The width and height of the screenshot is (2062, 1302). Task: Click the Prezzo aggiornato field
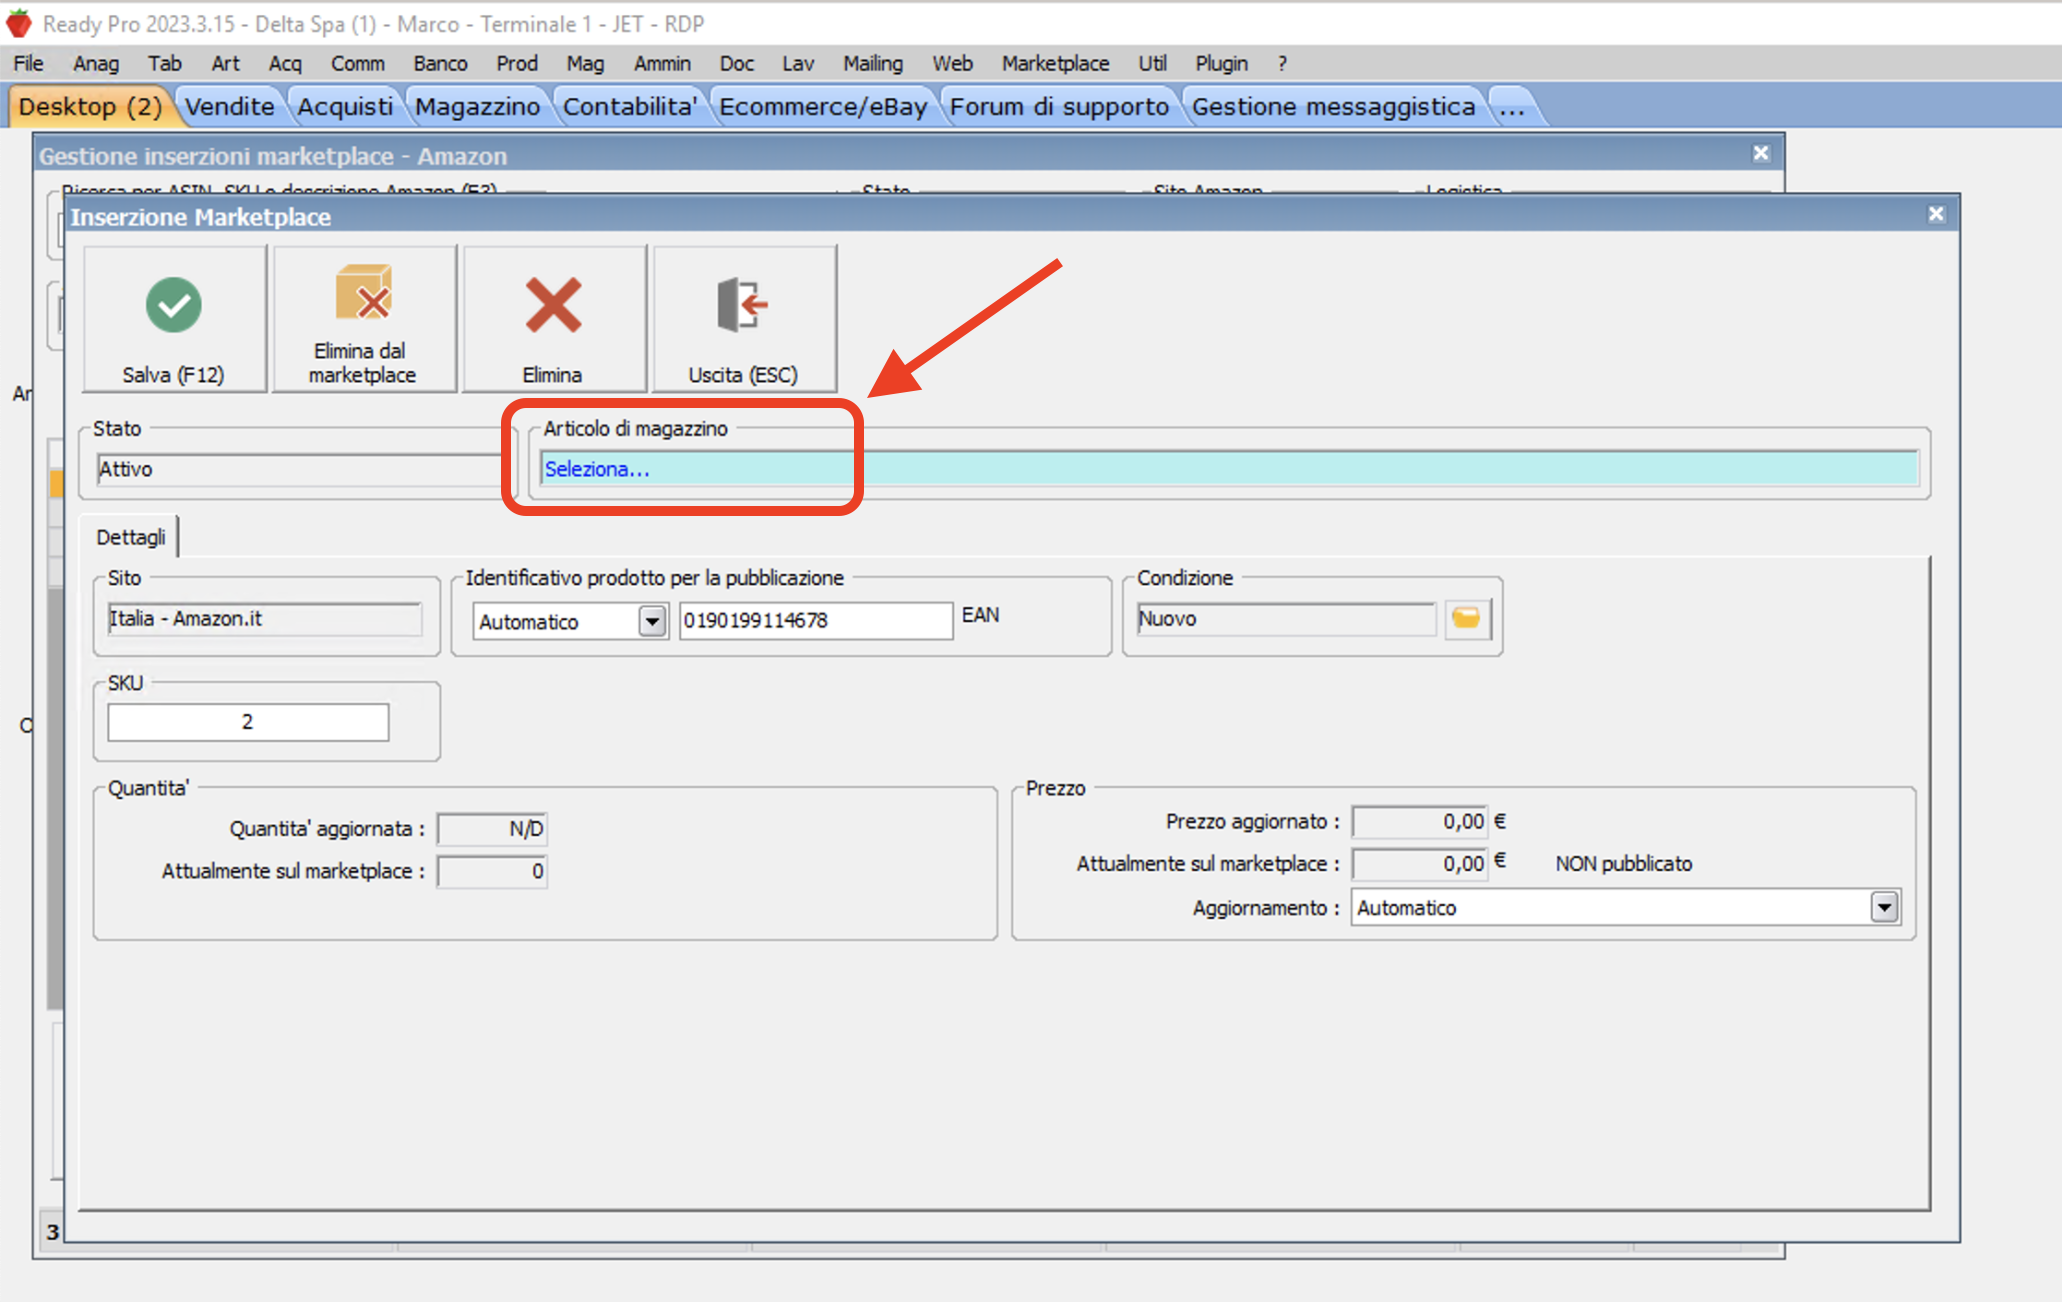click(x=1420, y=822)
